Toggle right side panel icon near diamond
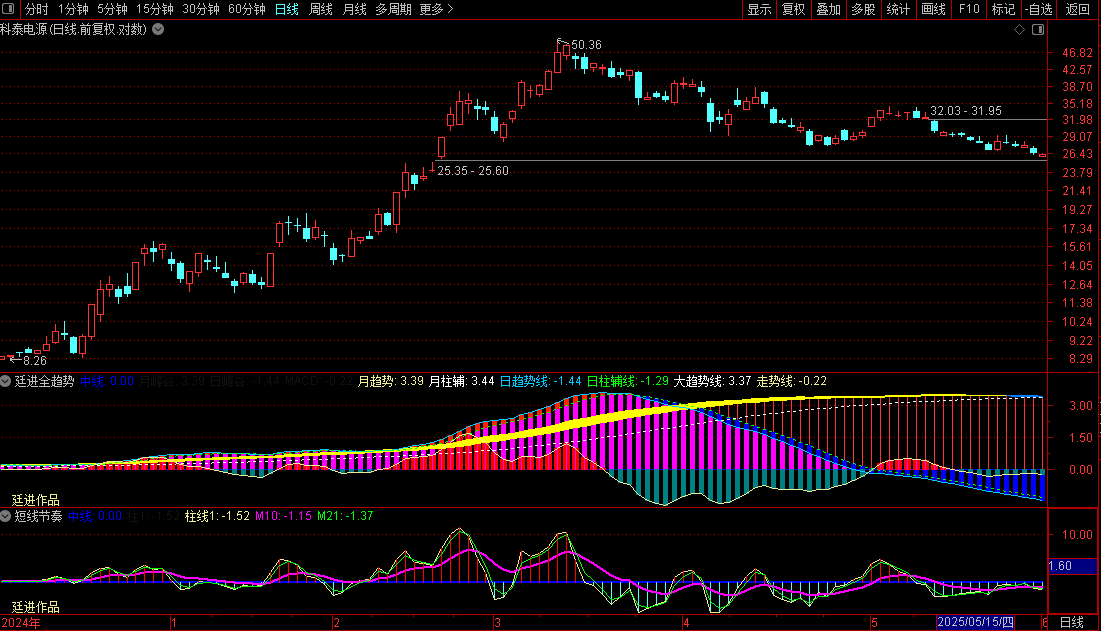The image size is (1101, 631). 1036,30
